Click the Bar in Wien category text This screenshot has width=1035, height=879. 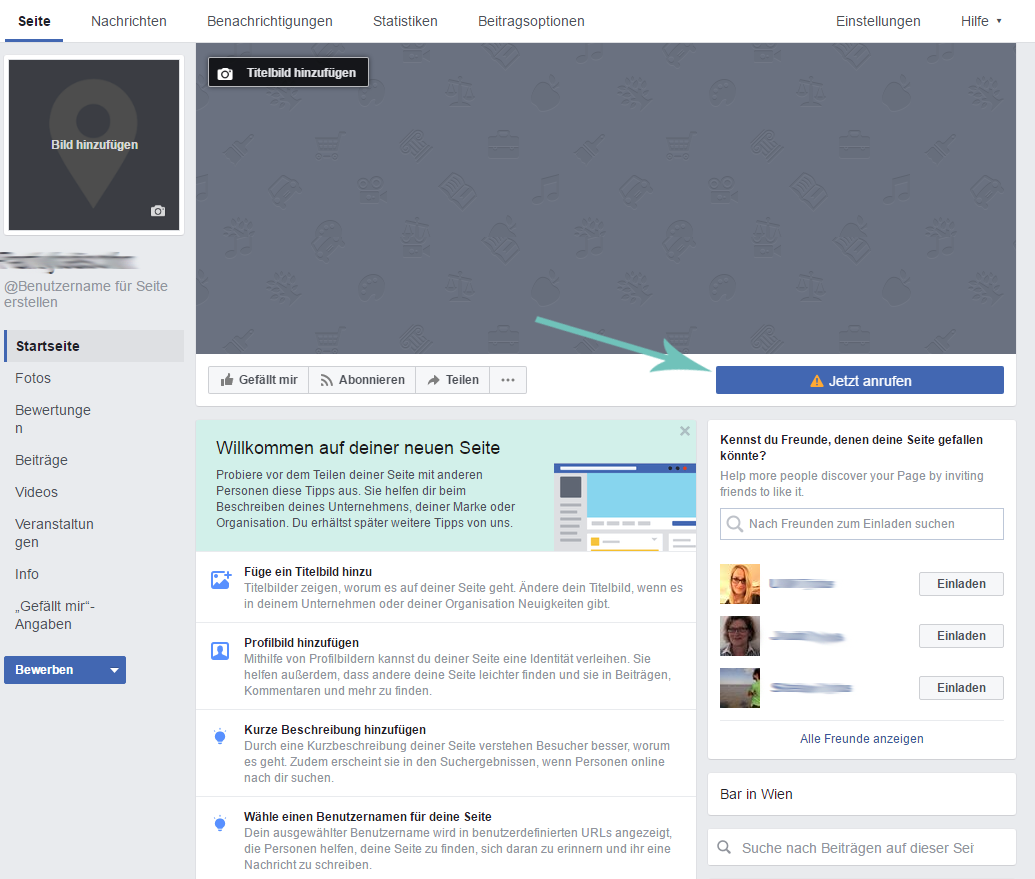tap(756, 795)
